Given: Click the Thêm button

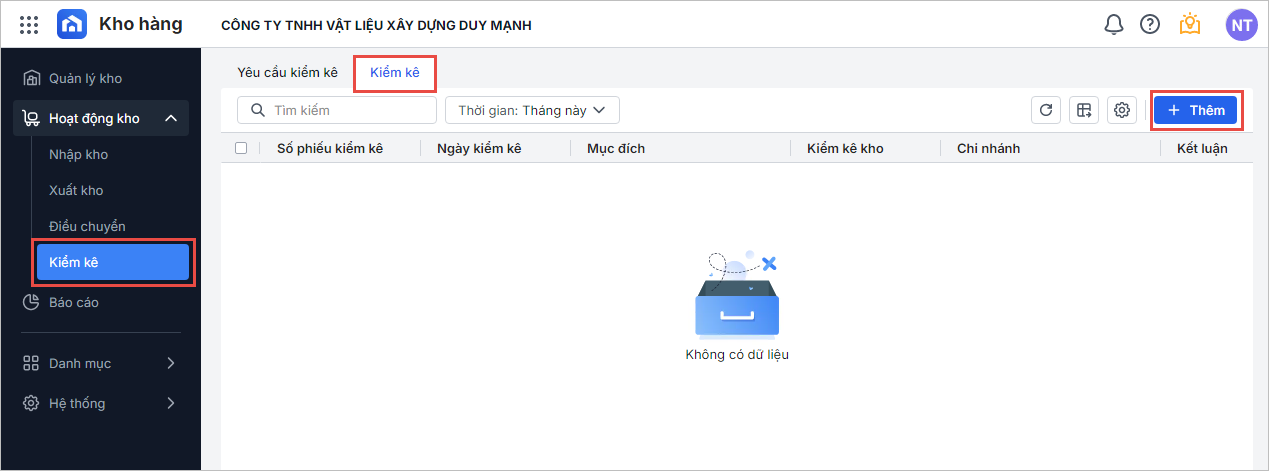Looking at the screenshot, I should (1195, 110).
